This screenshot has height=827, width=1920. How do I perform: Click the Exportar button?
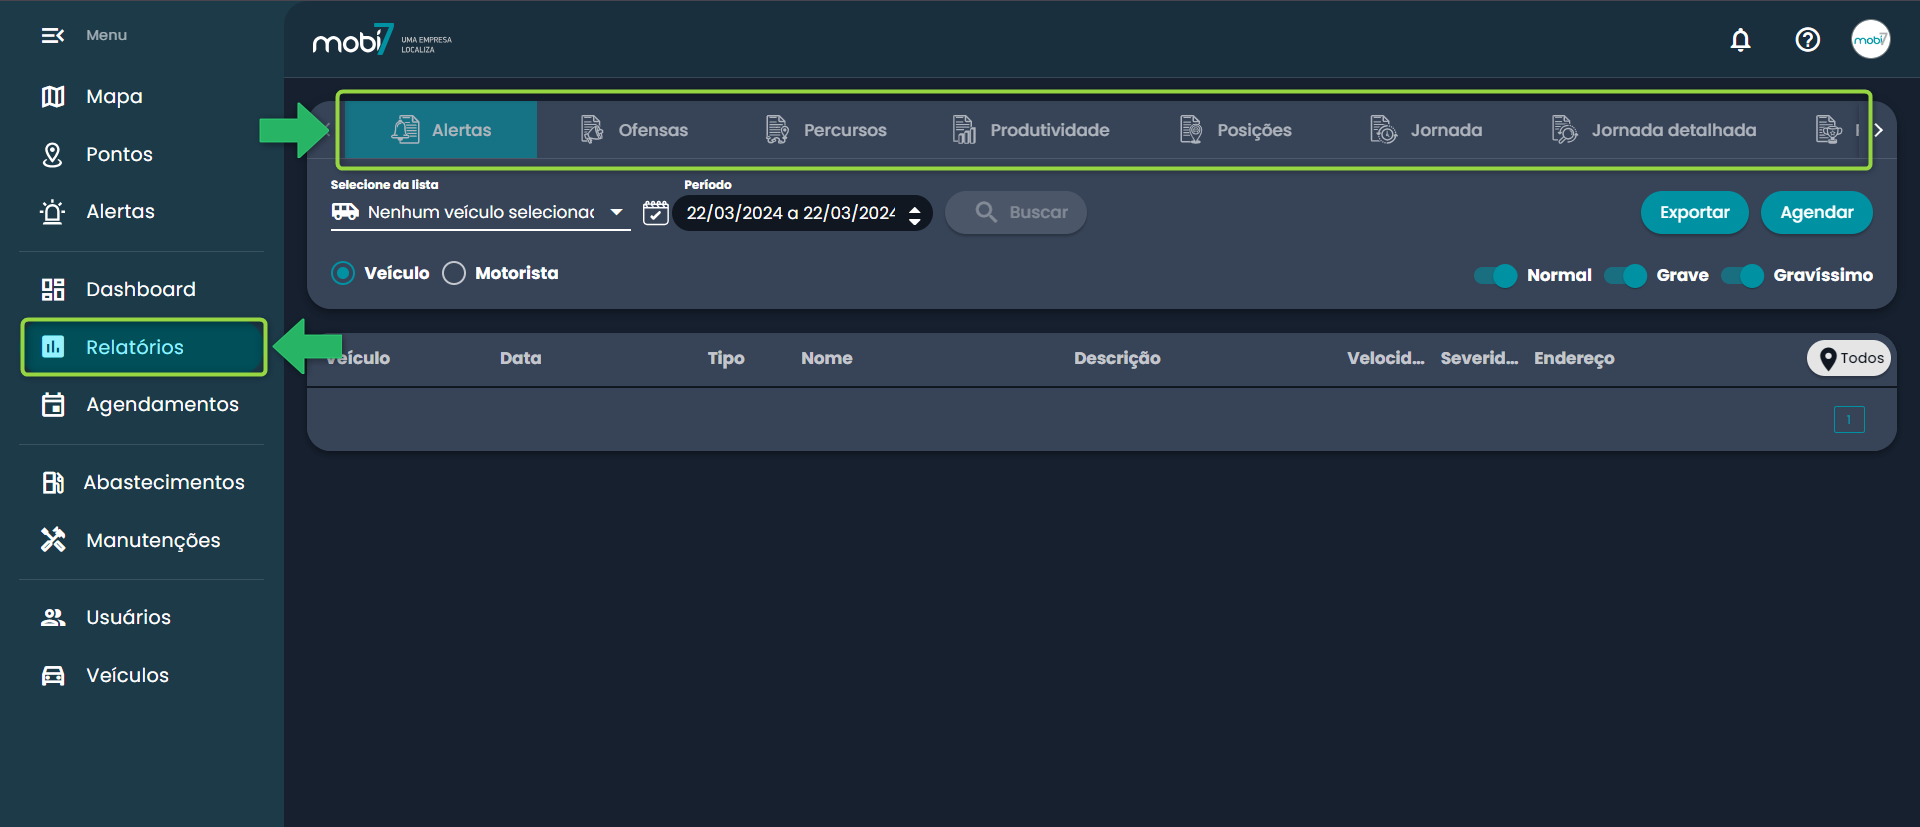pyautogui.click(x=1694, y=213)
